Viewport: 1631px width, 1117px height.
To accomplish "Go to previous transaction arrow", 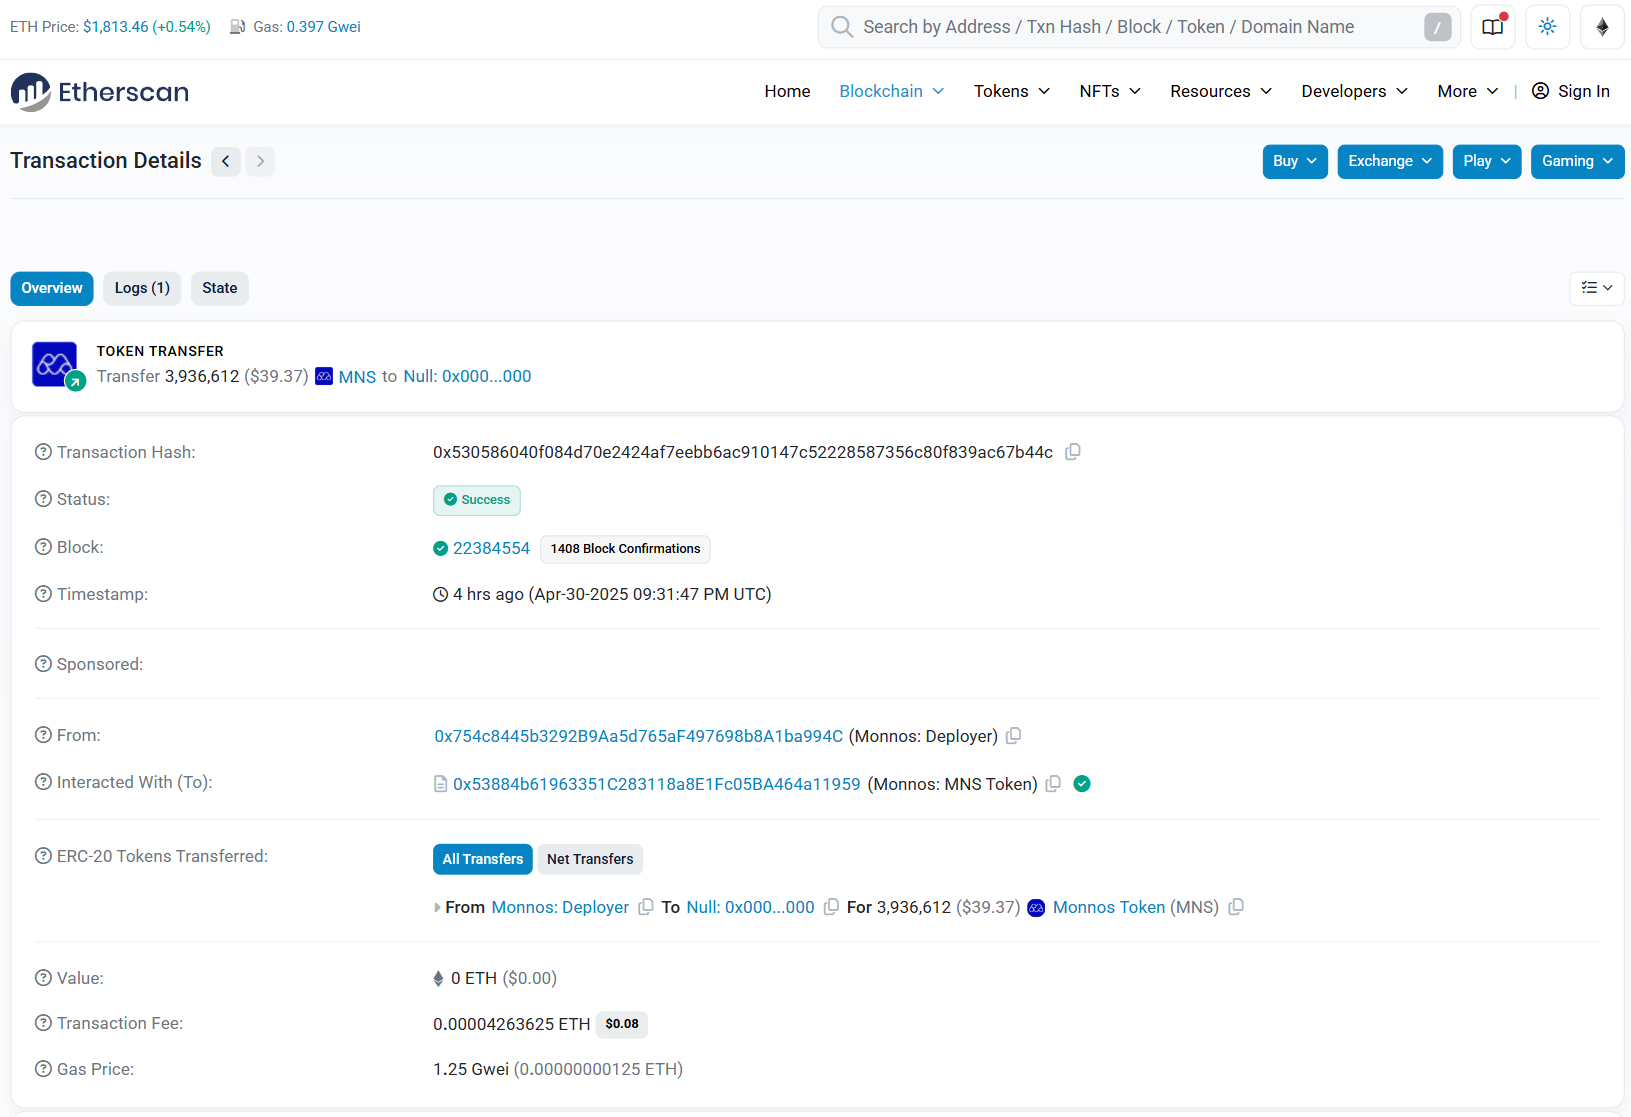I will (226, 161).
